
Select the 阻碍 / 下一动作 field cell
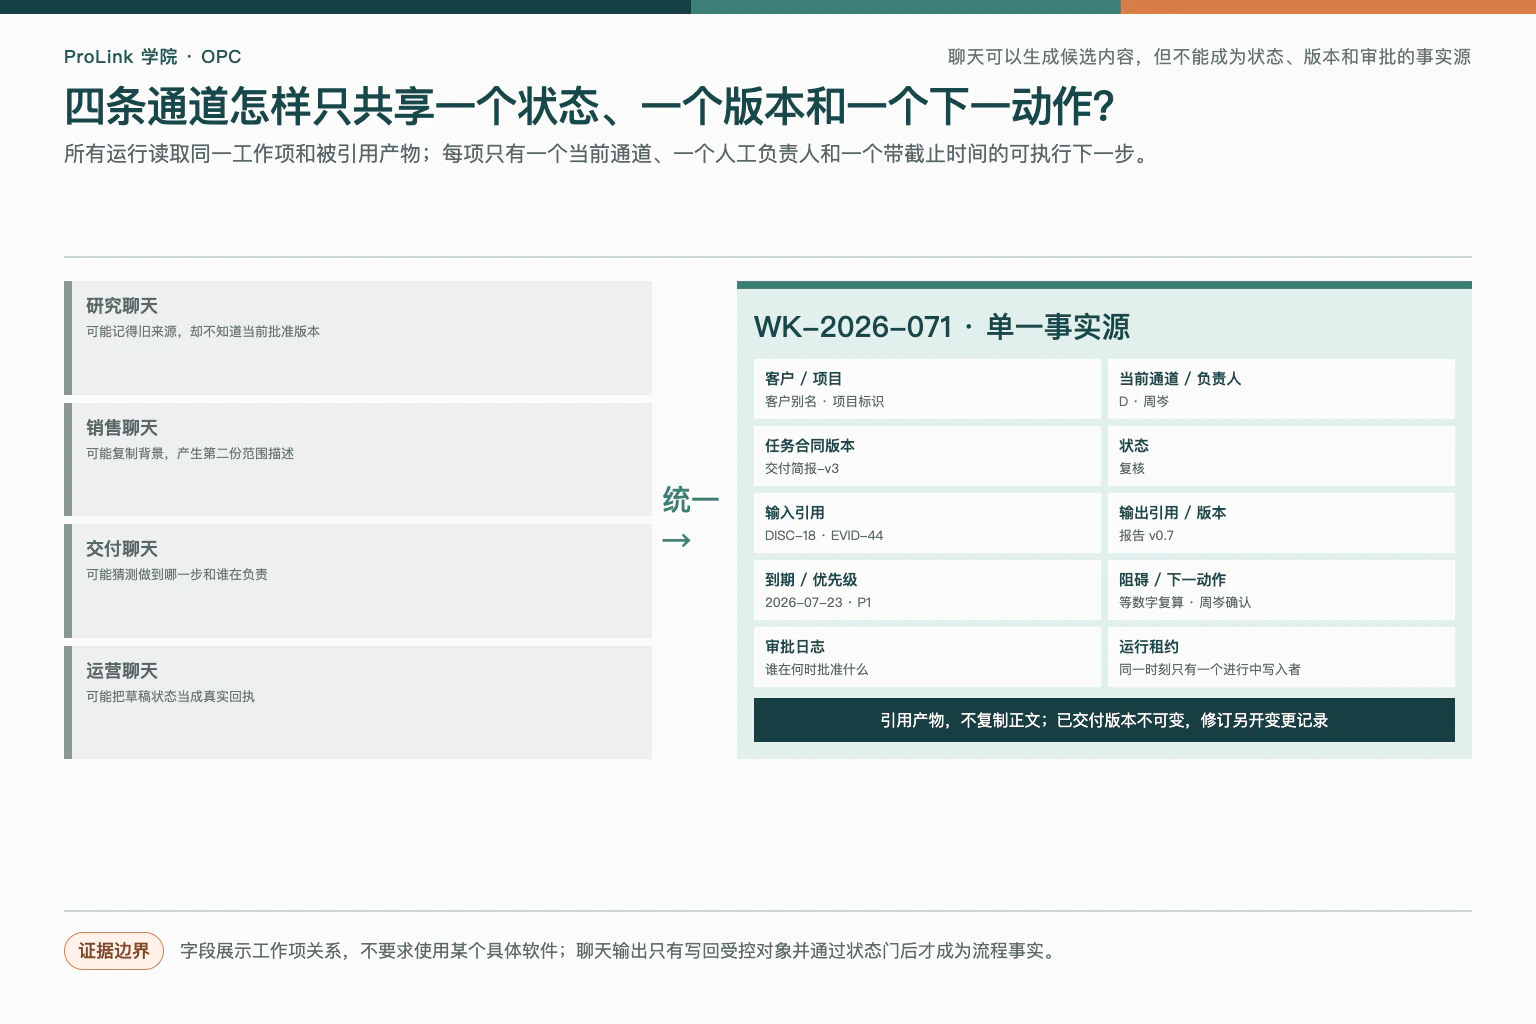tap(1281, 590)
